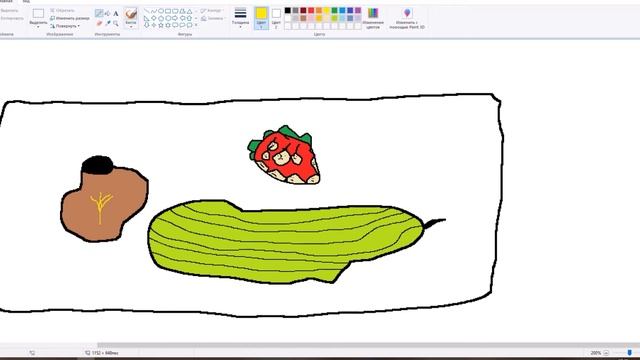Pick the dark red palette color
640x360 pixels.
[x=303, y=10]
